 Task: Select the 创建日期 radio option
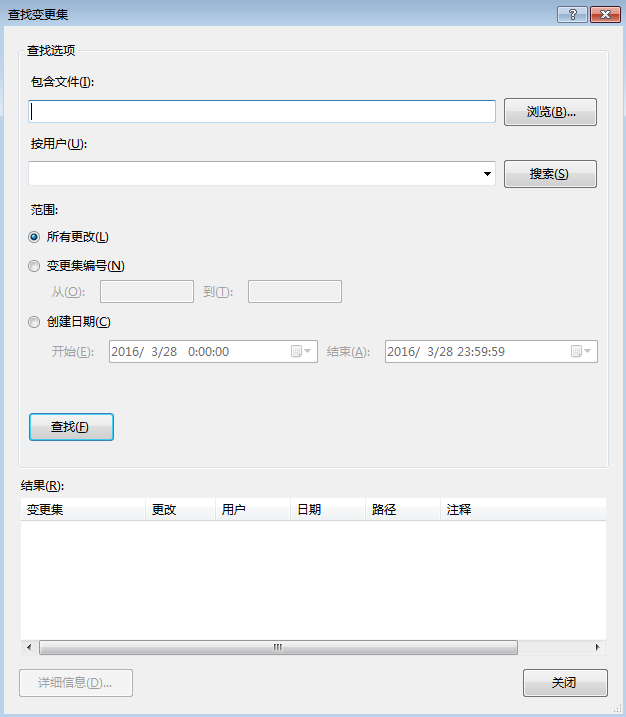pyautogui.click(x=35, y=322)
